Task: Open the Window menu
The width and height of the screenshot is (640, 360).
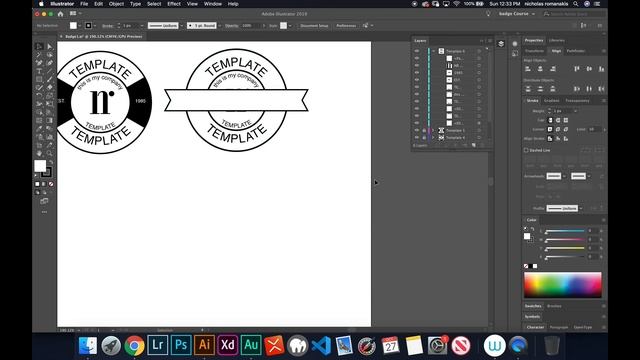Action: click(x=213, y=4)
